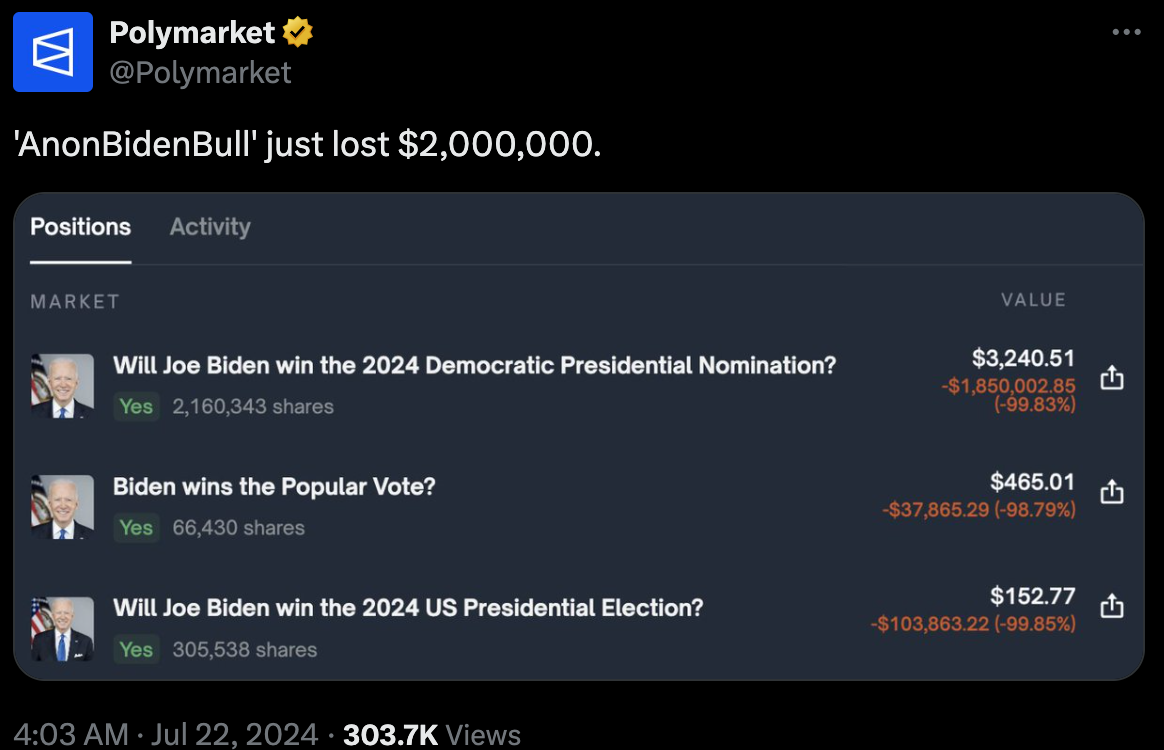This screenshot has width=1164, height=750.
Task: Click Biden thumbnail for the Nomination market
Action: [62, 385]
